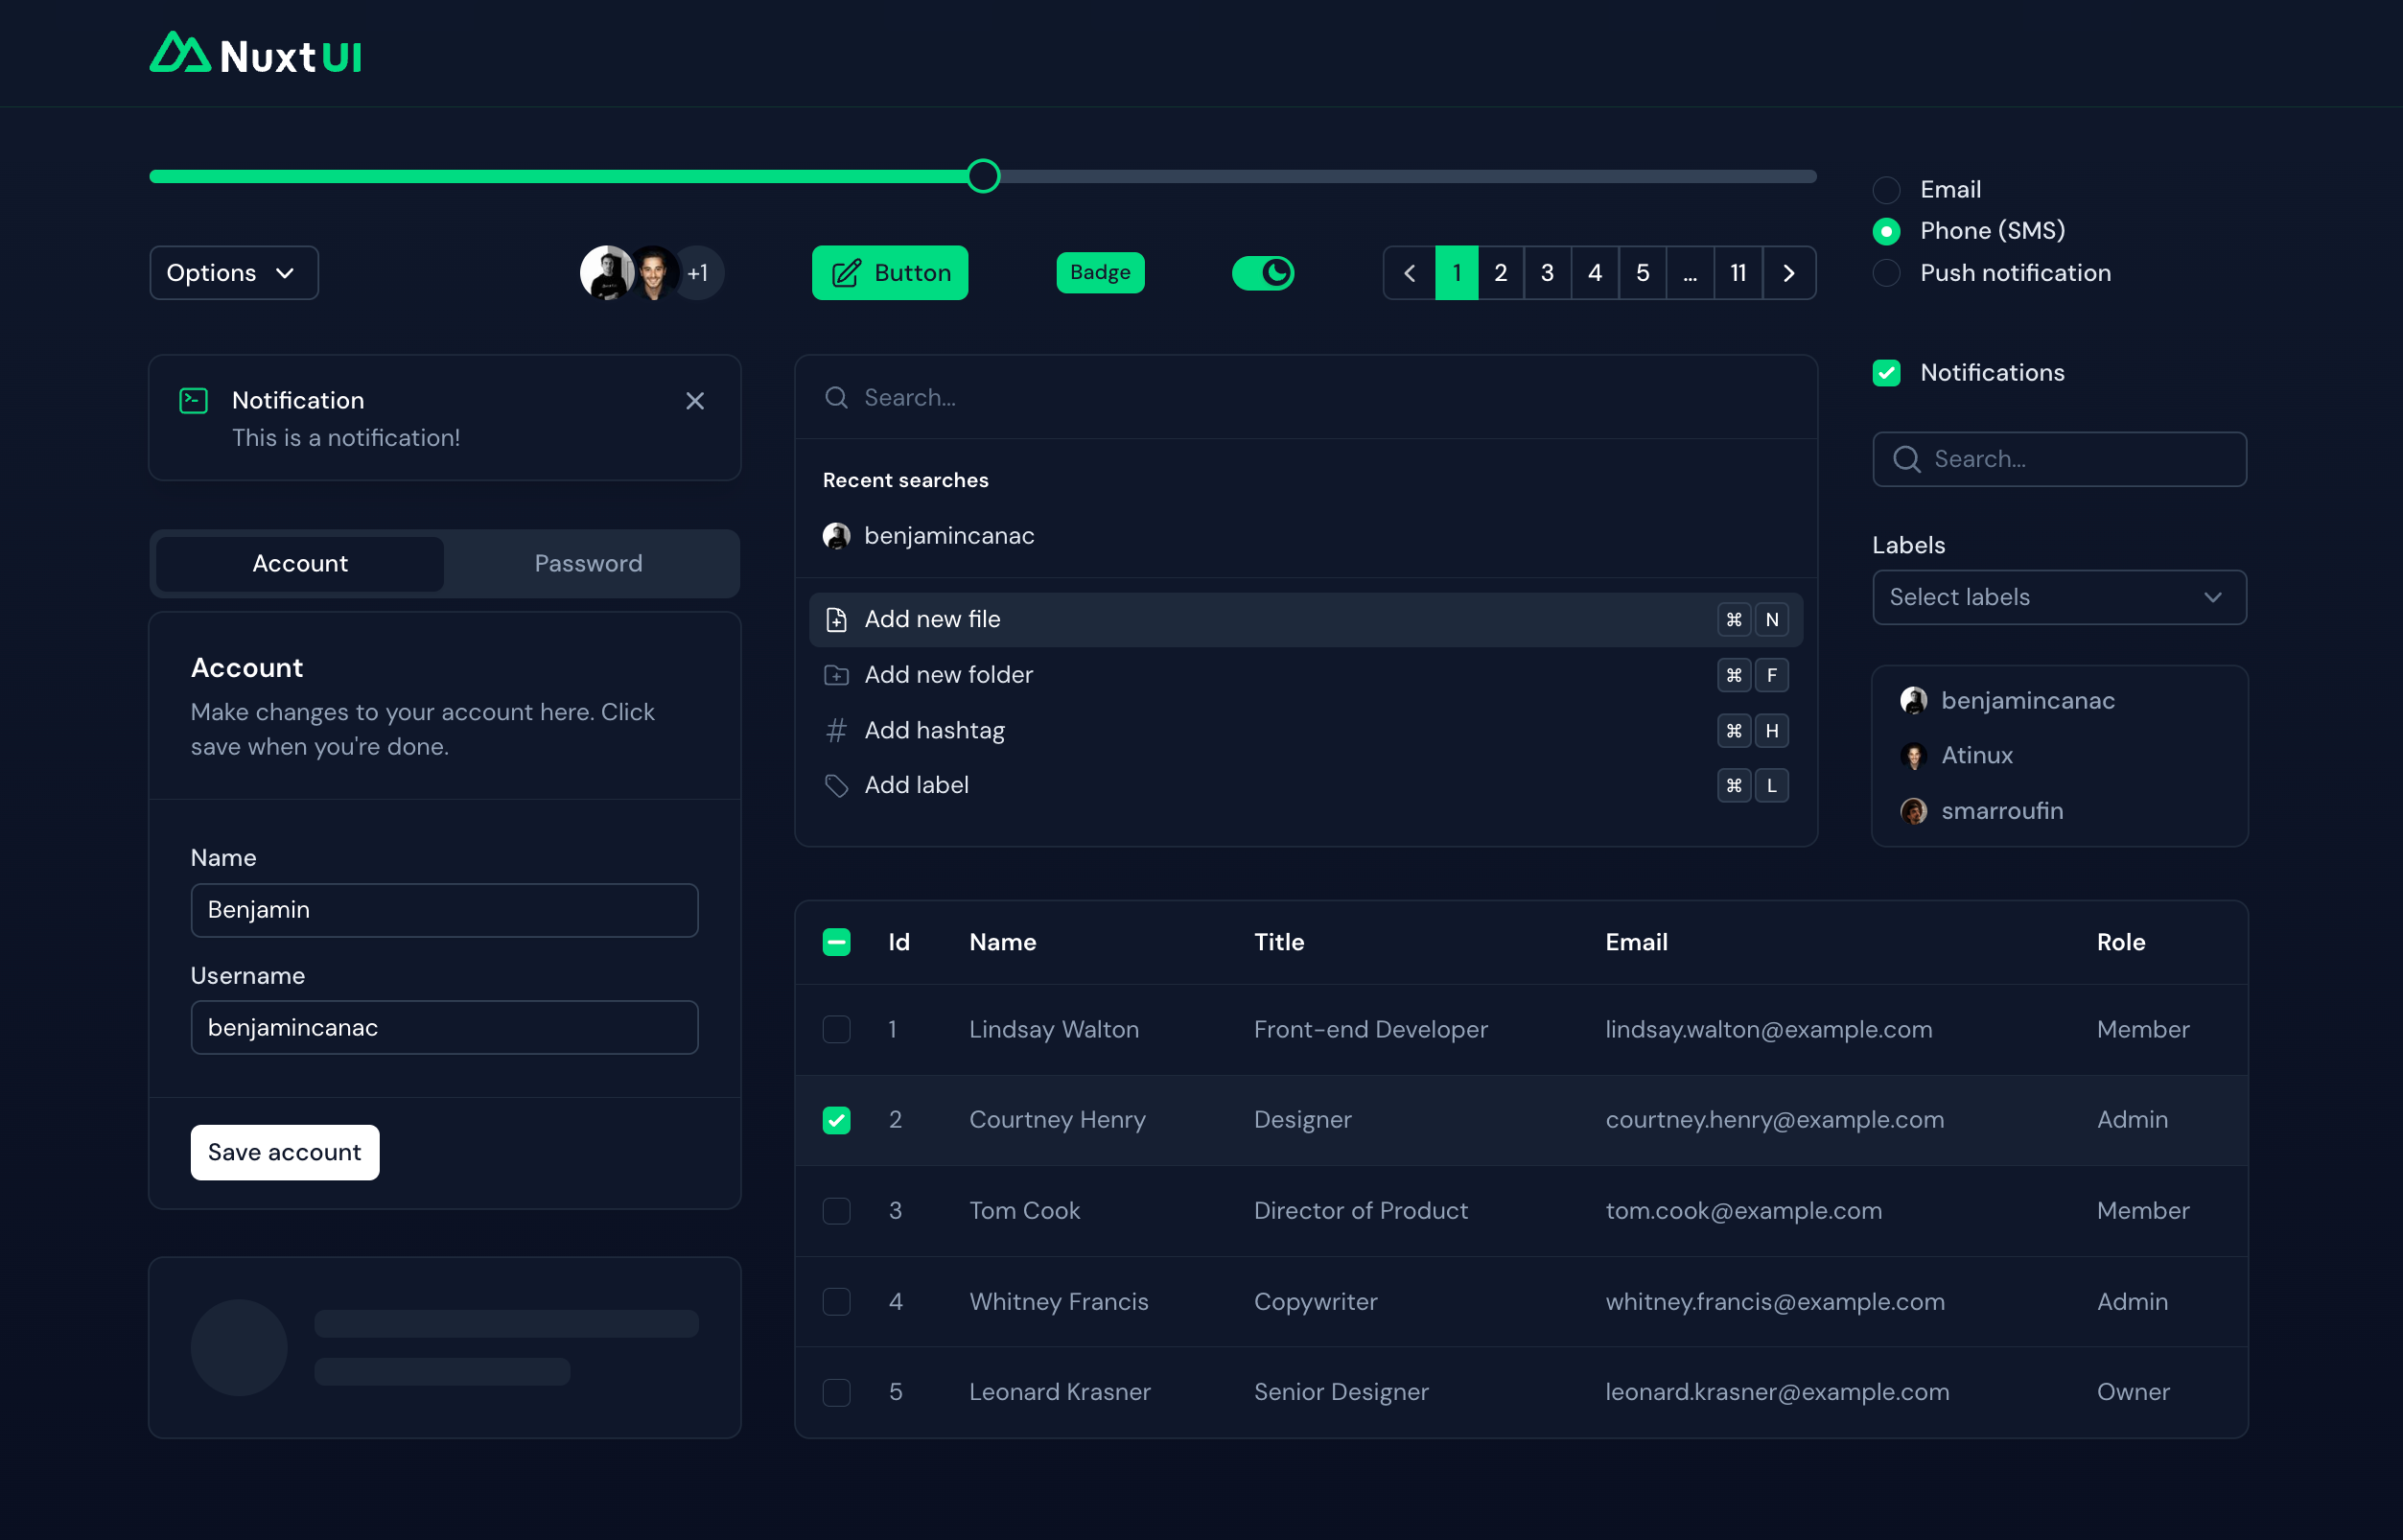The height and width of the screenshot is (1540, 2403).
Task: Uncheck the Notifications checkbox
Action: pyautogui.click(x=1886, y=373)
